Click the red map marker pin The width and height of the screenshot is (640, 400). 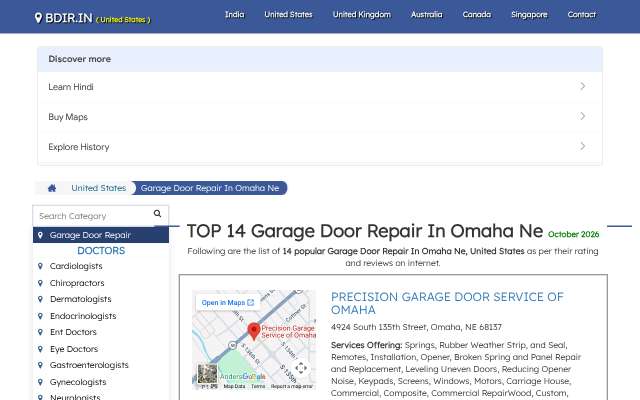coord(254,331)
